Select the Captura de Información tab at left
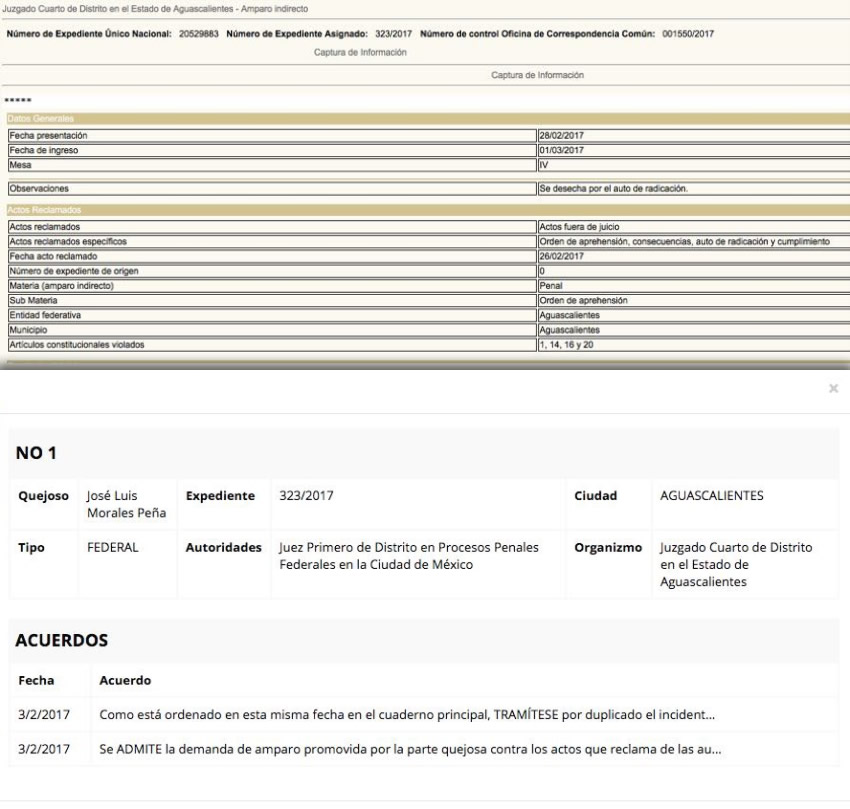This screenshot has height=809, width=850. click(x=360, y=53)
